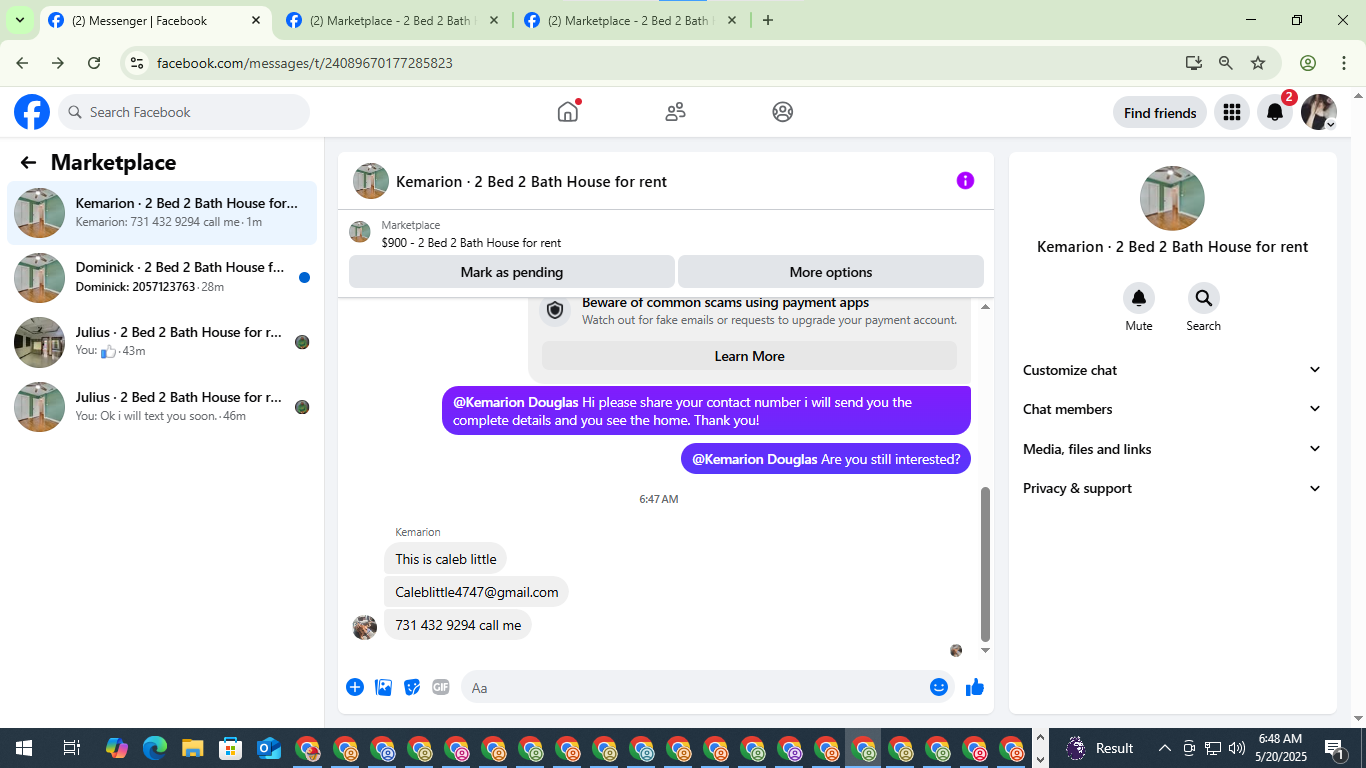Choose a GIF icon in composer
The height and width of the screenshot is (768, 1366).
point(441,687)
